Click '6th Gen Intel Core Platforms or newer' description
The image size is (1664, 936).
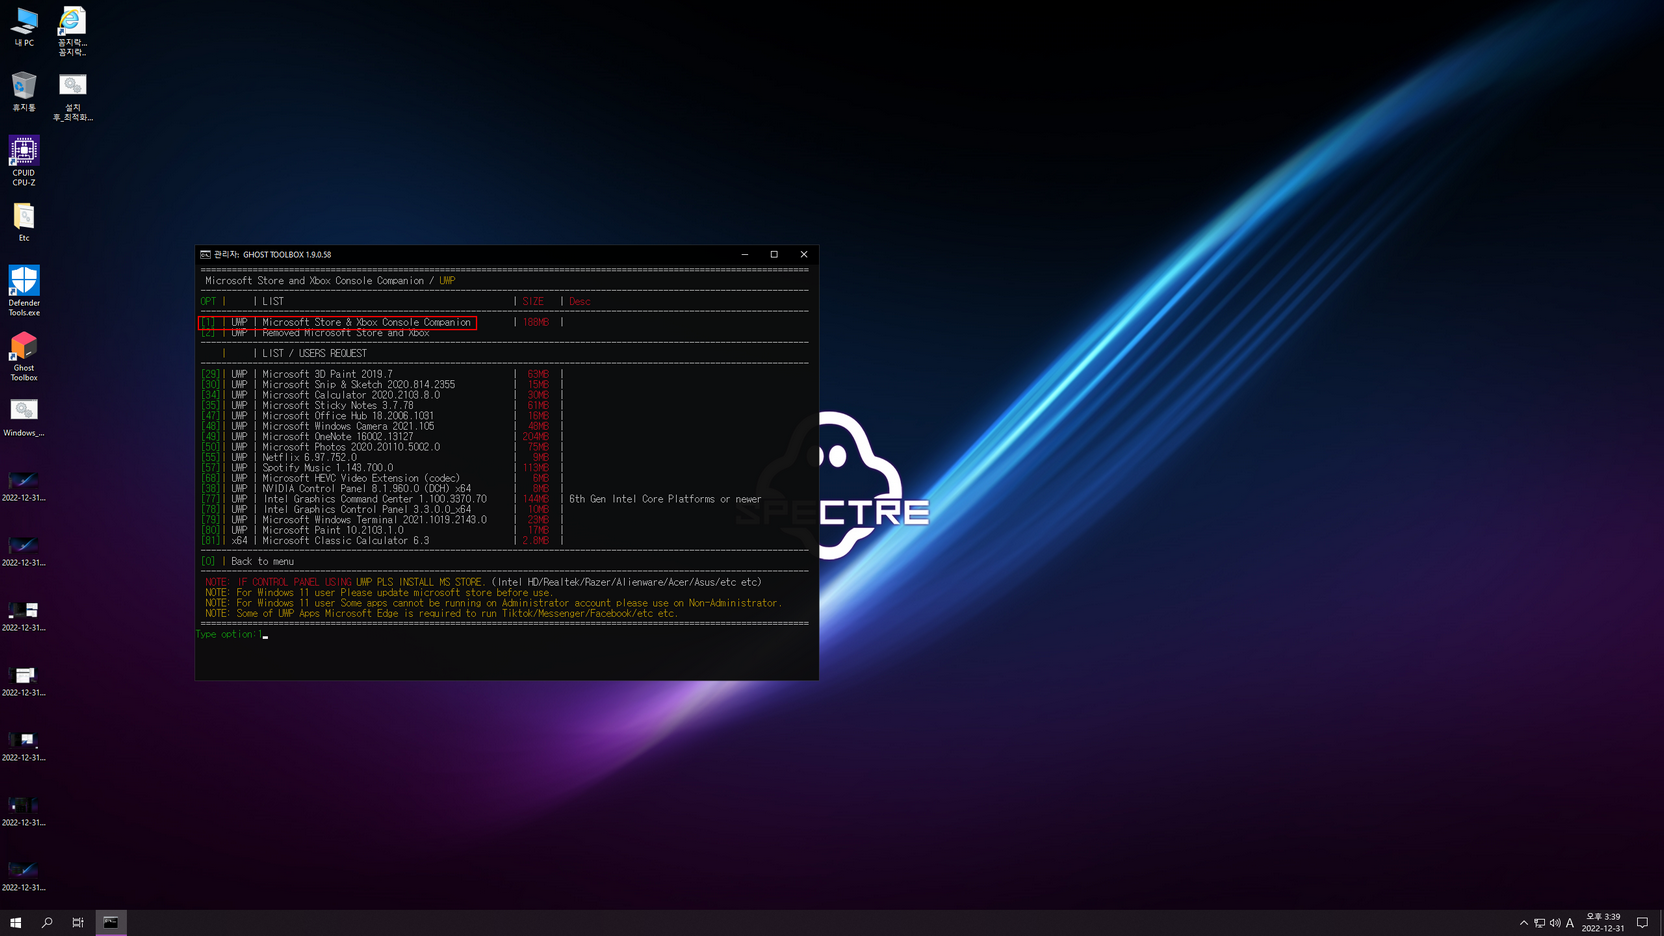(x=665, y=499)
